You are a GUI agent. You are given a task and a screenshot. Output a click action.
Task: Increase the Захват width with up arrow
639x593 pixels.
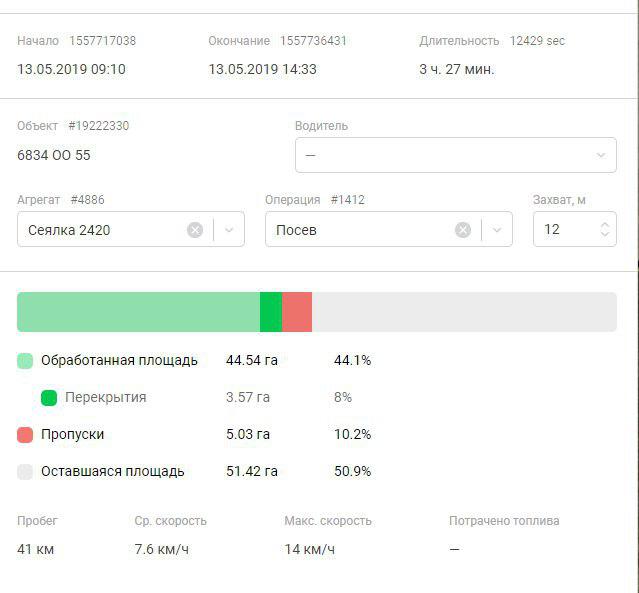604,225
